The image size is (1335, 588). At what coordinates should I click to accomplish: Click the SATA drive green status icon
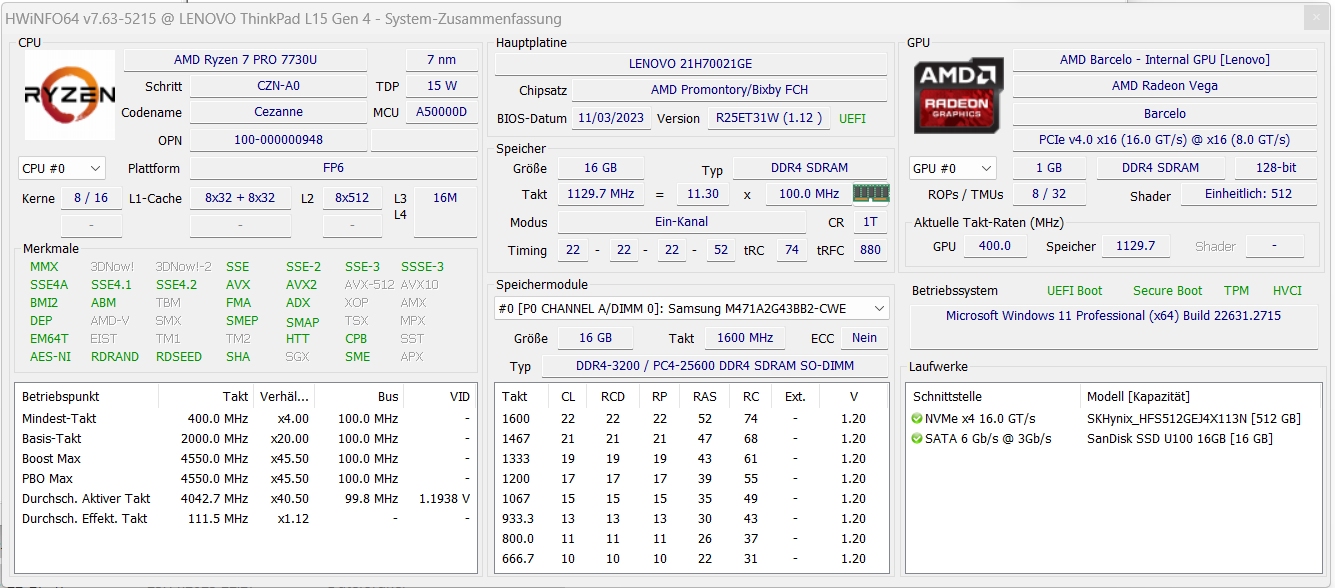pyautogui.click(x=917, y=439)
